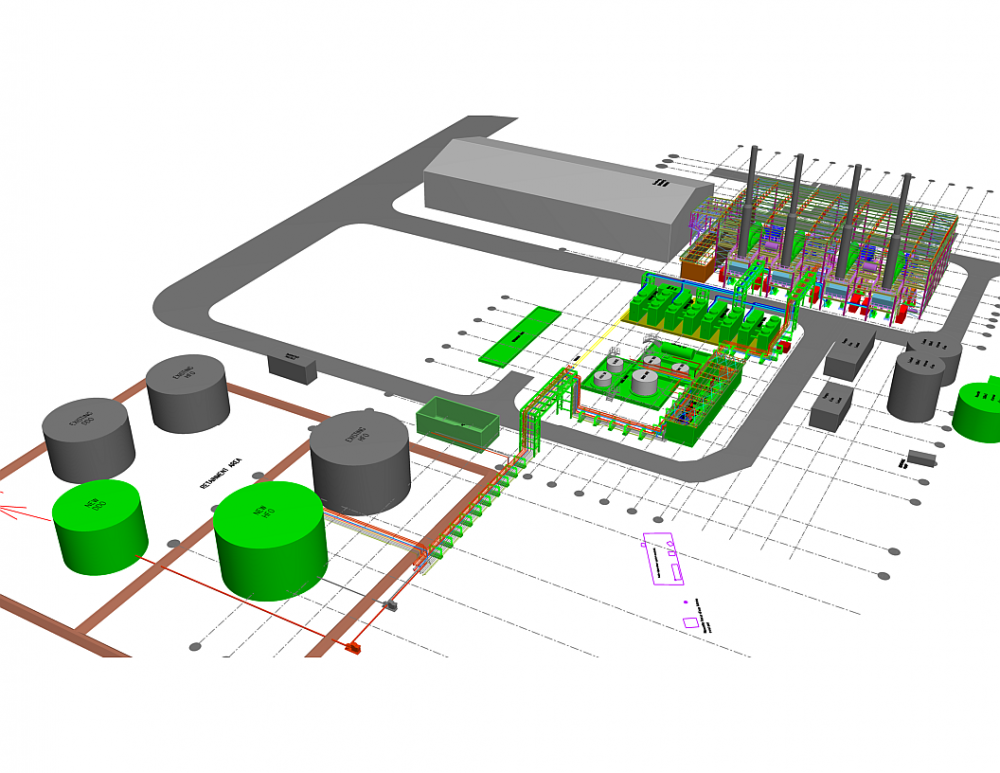
Task: Click the large magenta outlined rectangle
Action: [666, 558]
